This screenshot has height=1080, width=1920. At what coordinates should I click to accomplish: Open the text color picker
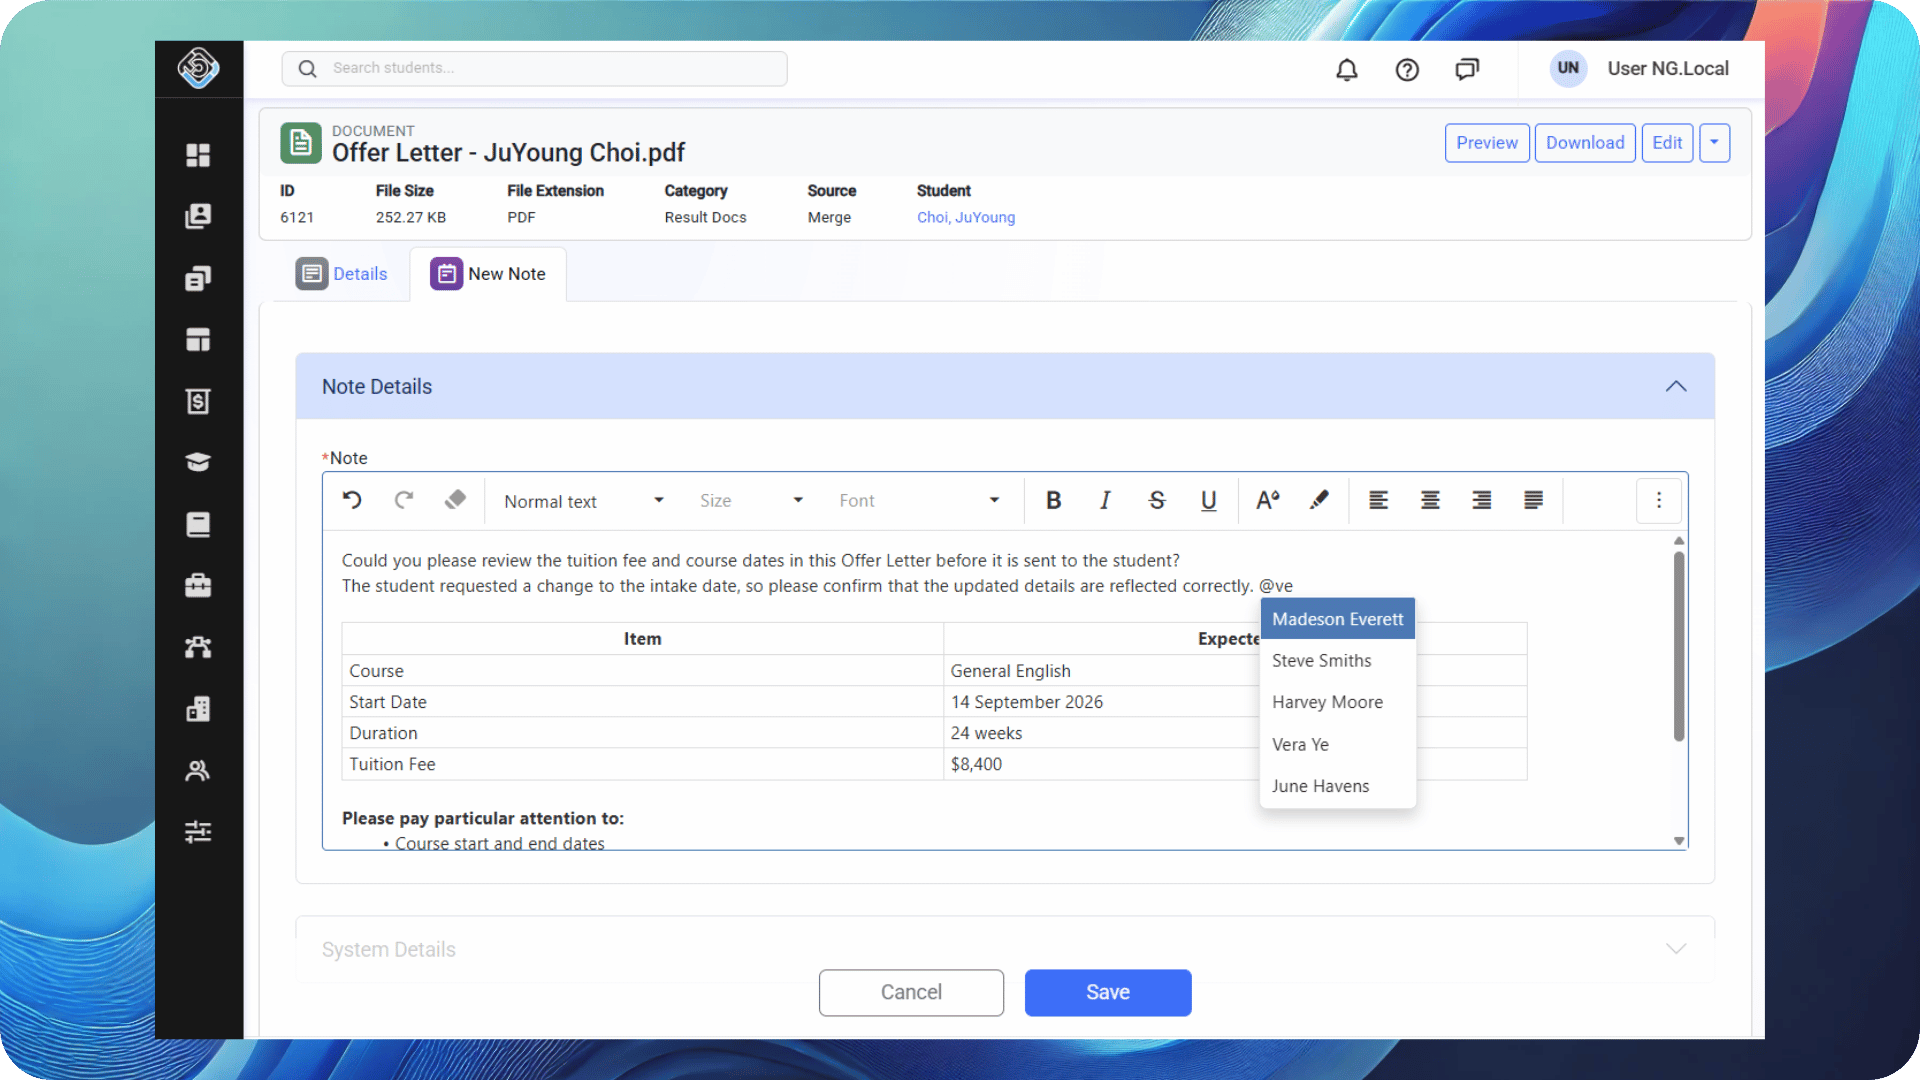(1268, 500)
